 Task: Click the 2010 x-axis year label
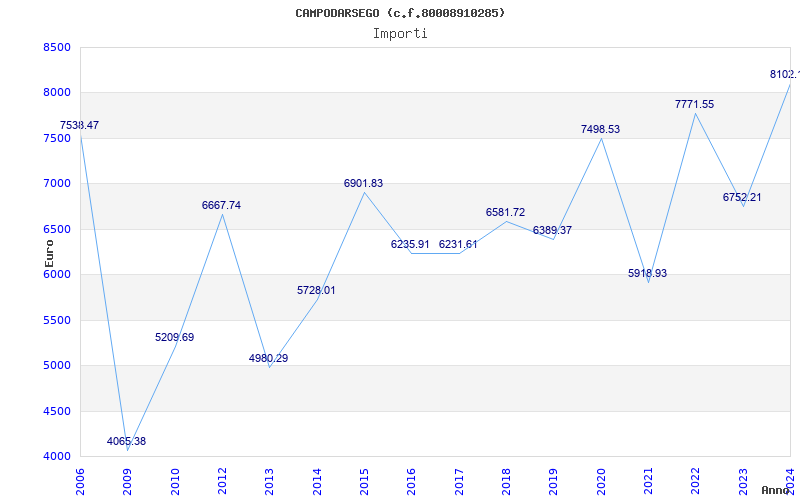point(175,482)
